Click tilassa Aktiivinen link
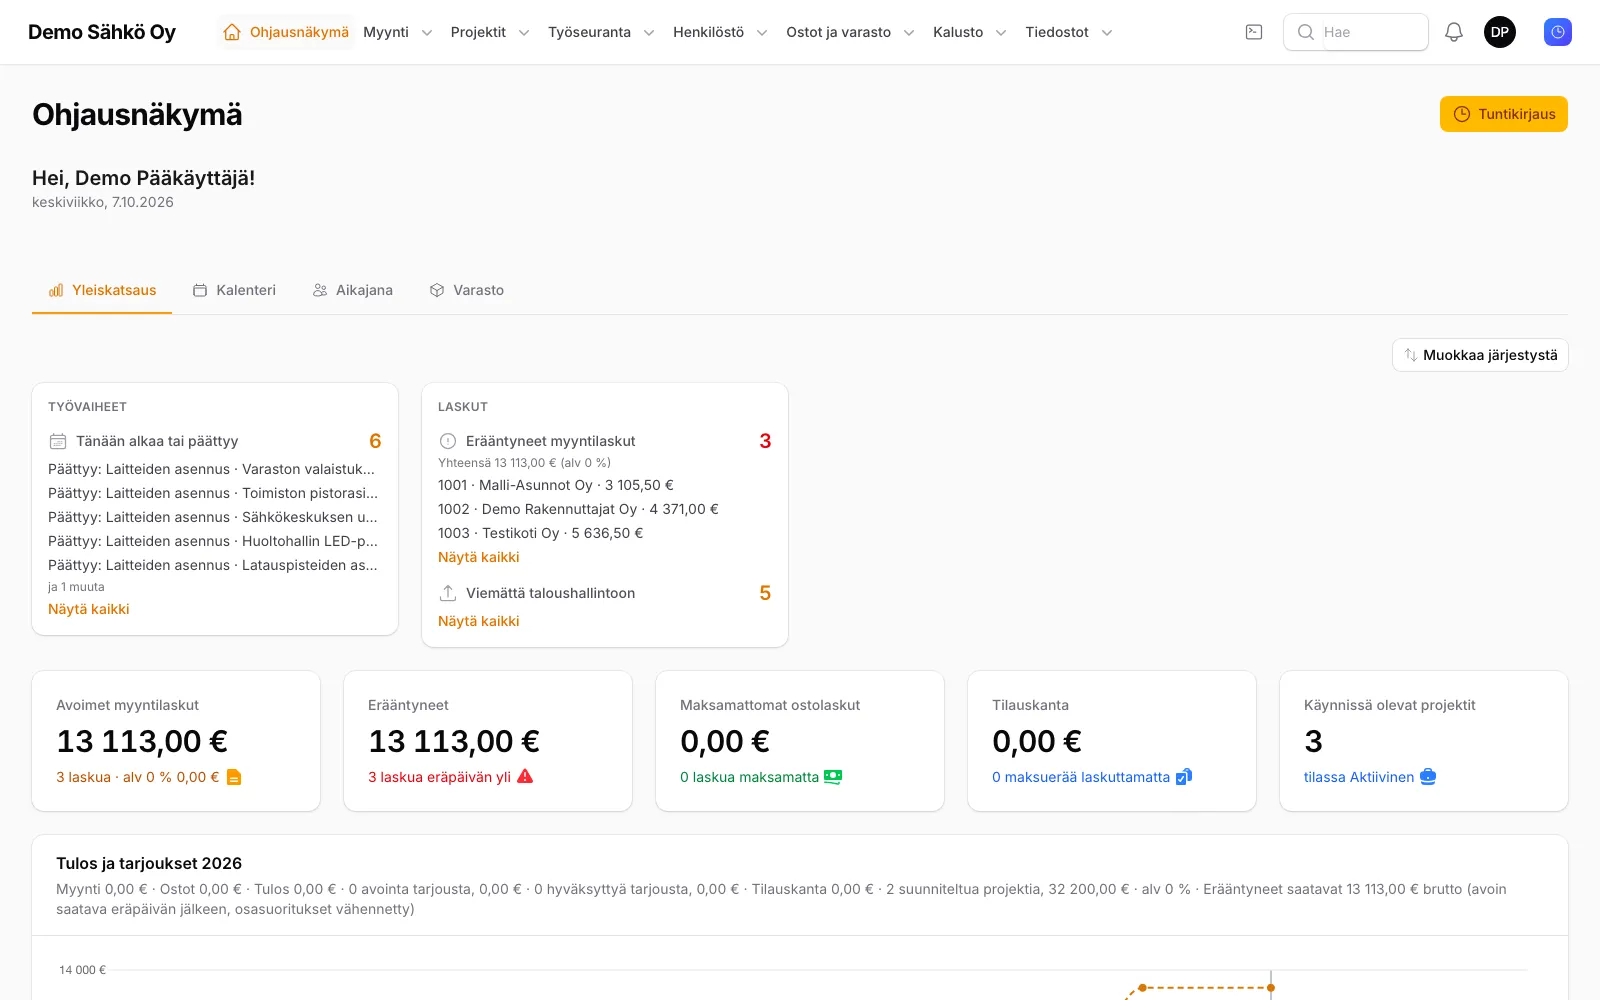Screen dimensions: 1600x1000 1359,777
